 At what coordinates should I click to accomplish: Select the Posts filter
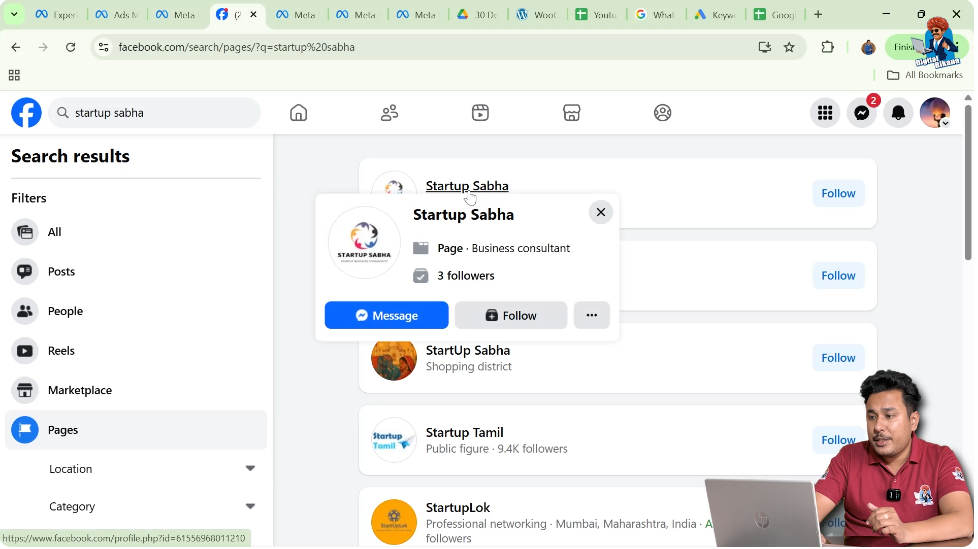click(135, 271)
